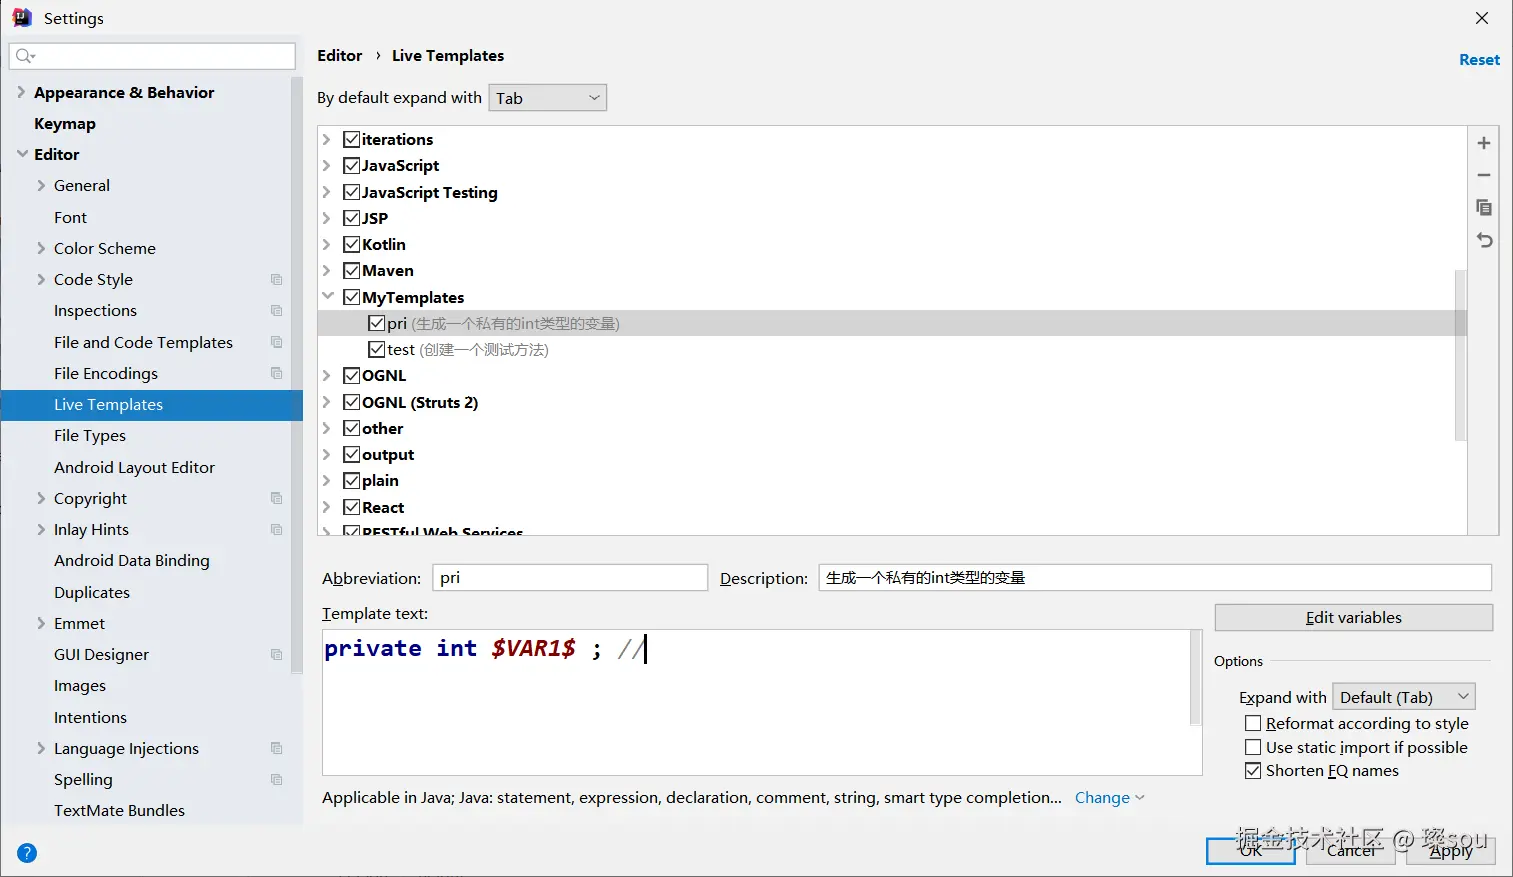The width and height of the screenshot is (1513, 877).
Task: Open the Intentions settings page
Action: click(x=90, y=717)
